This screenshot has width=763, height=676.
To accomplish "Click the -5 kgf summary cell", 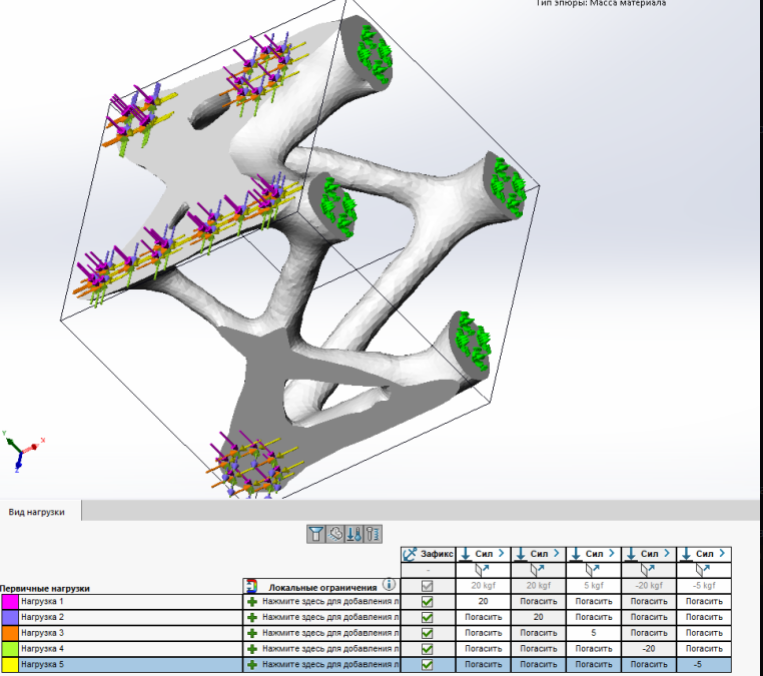I will point(704,585).
